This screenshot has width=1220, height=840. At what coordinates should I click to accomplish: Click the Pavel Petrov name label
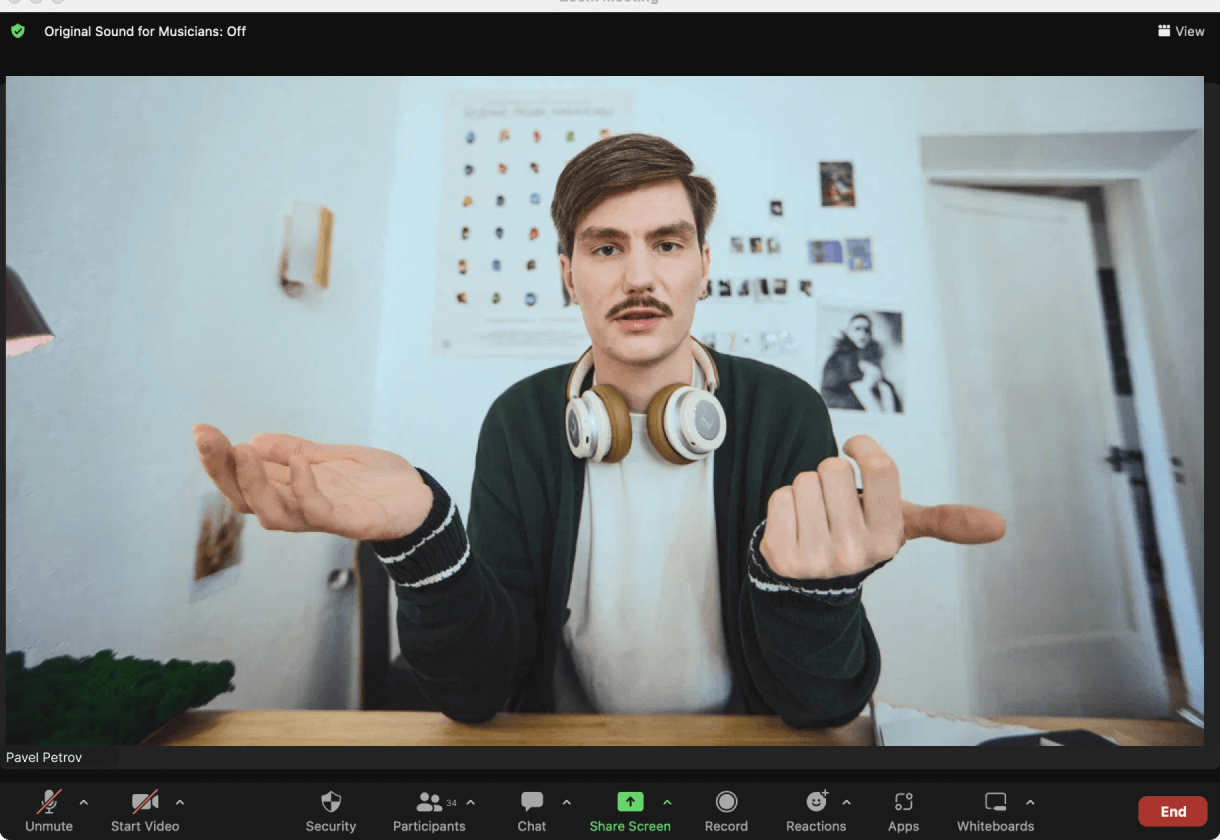tap(44, 757)
